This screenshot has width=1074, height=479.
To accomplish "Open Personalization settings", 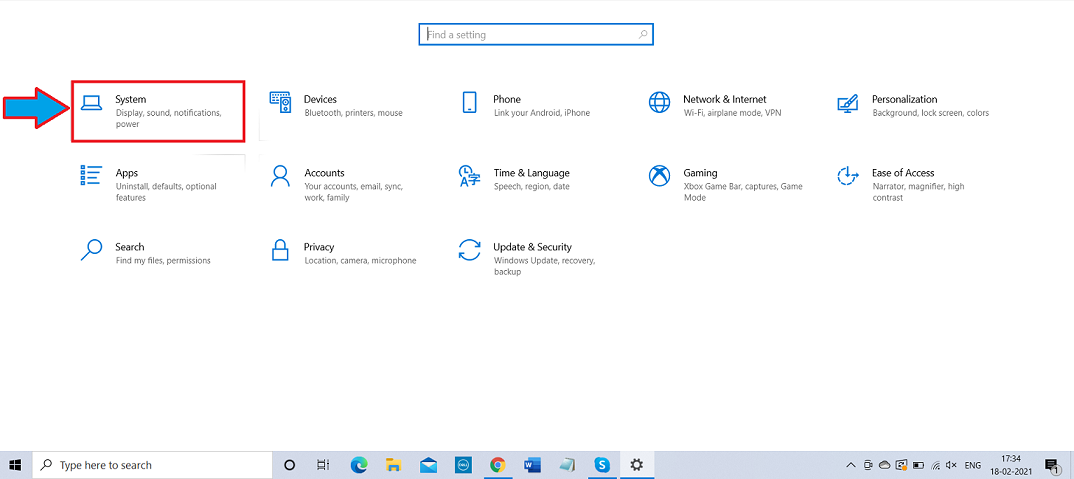I will [904, 100].
